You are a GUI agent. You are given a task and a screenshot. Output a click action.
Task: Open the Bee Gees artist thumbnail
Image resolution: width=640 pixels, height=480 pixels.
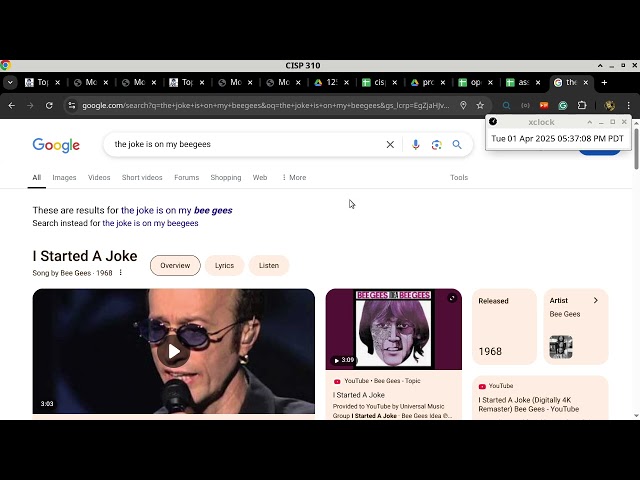pos(561,347)
